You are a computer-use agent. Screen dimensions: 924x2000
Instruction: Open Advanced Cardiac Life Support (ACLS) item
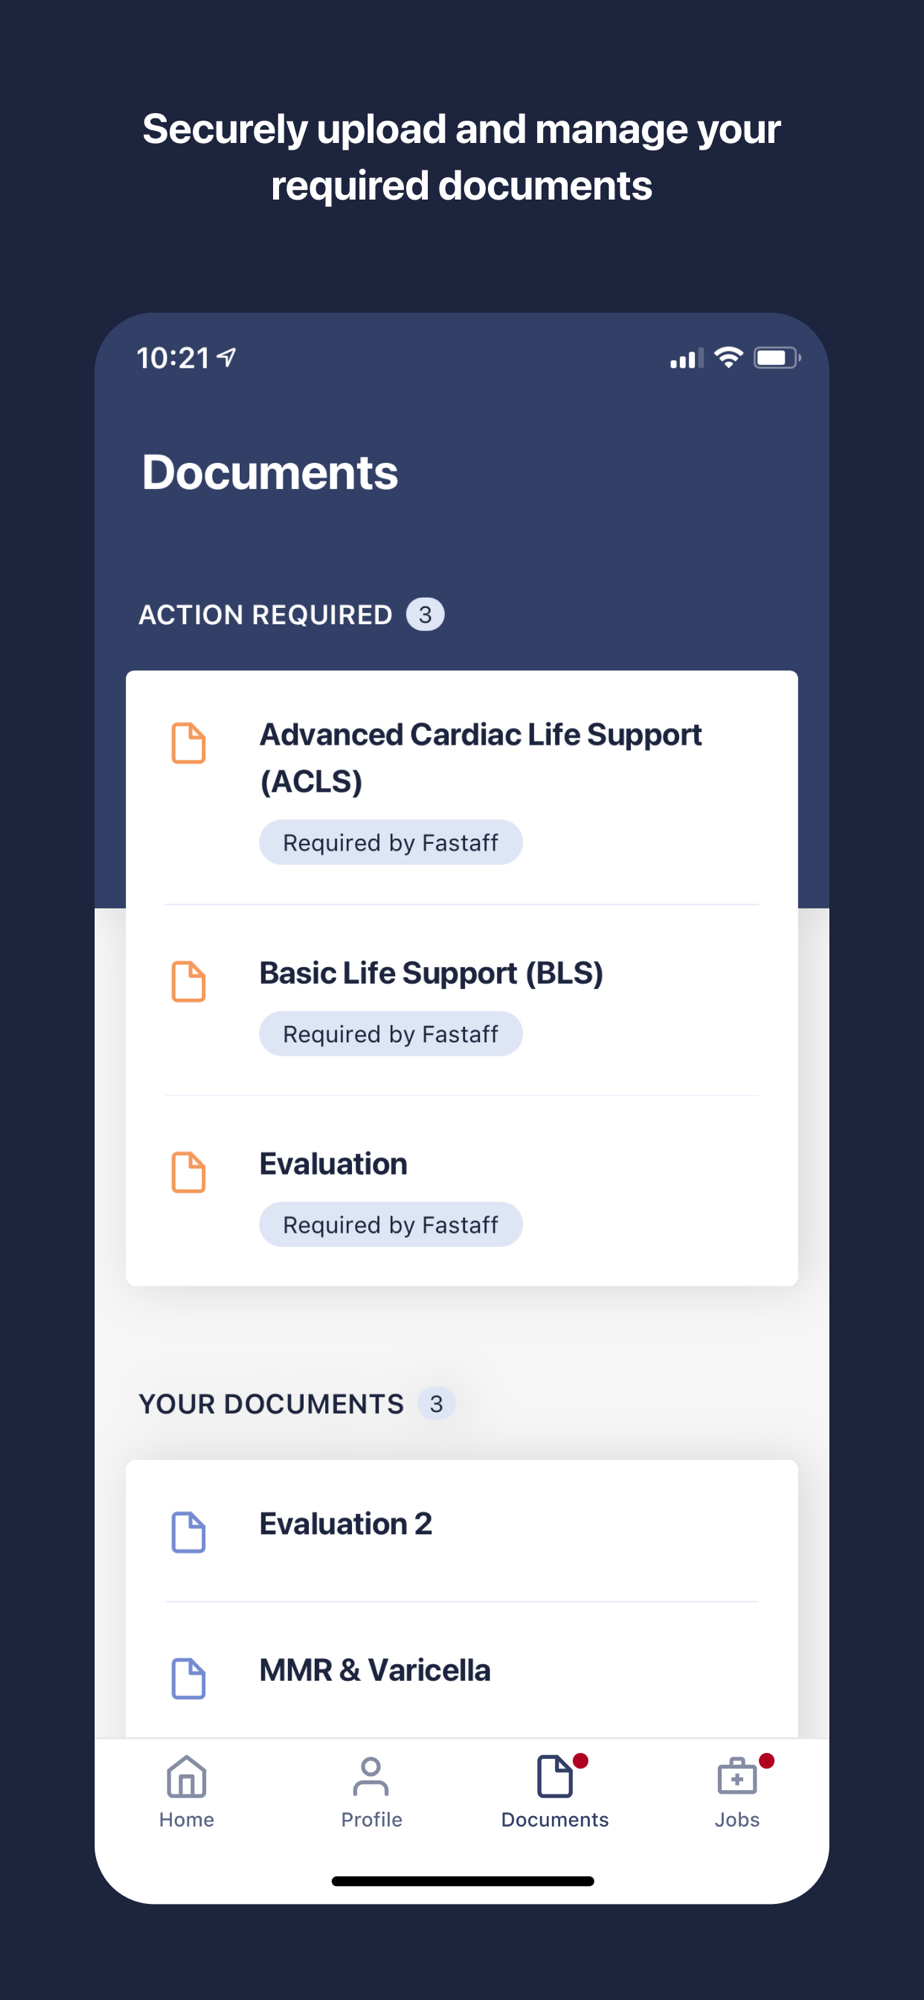click(480, 757)
